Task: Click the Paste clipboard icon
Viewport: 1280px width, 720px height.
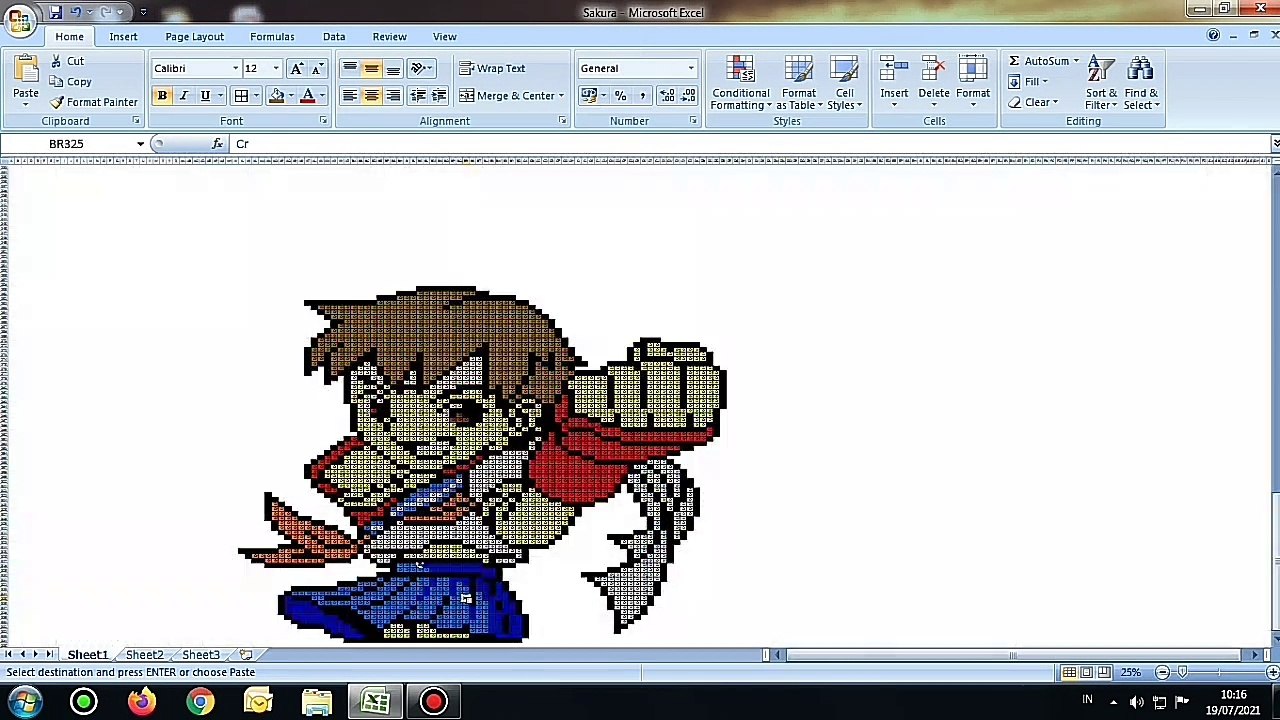Action: [x=26, y=69]
